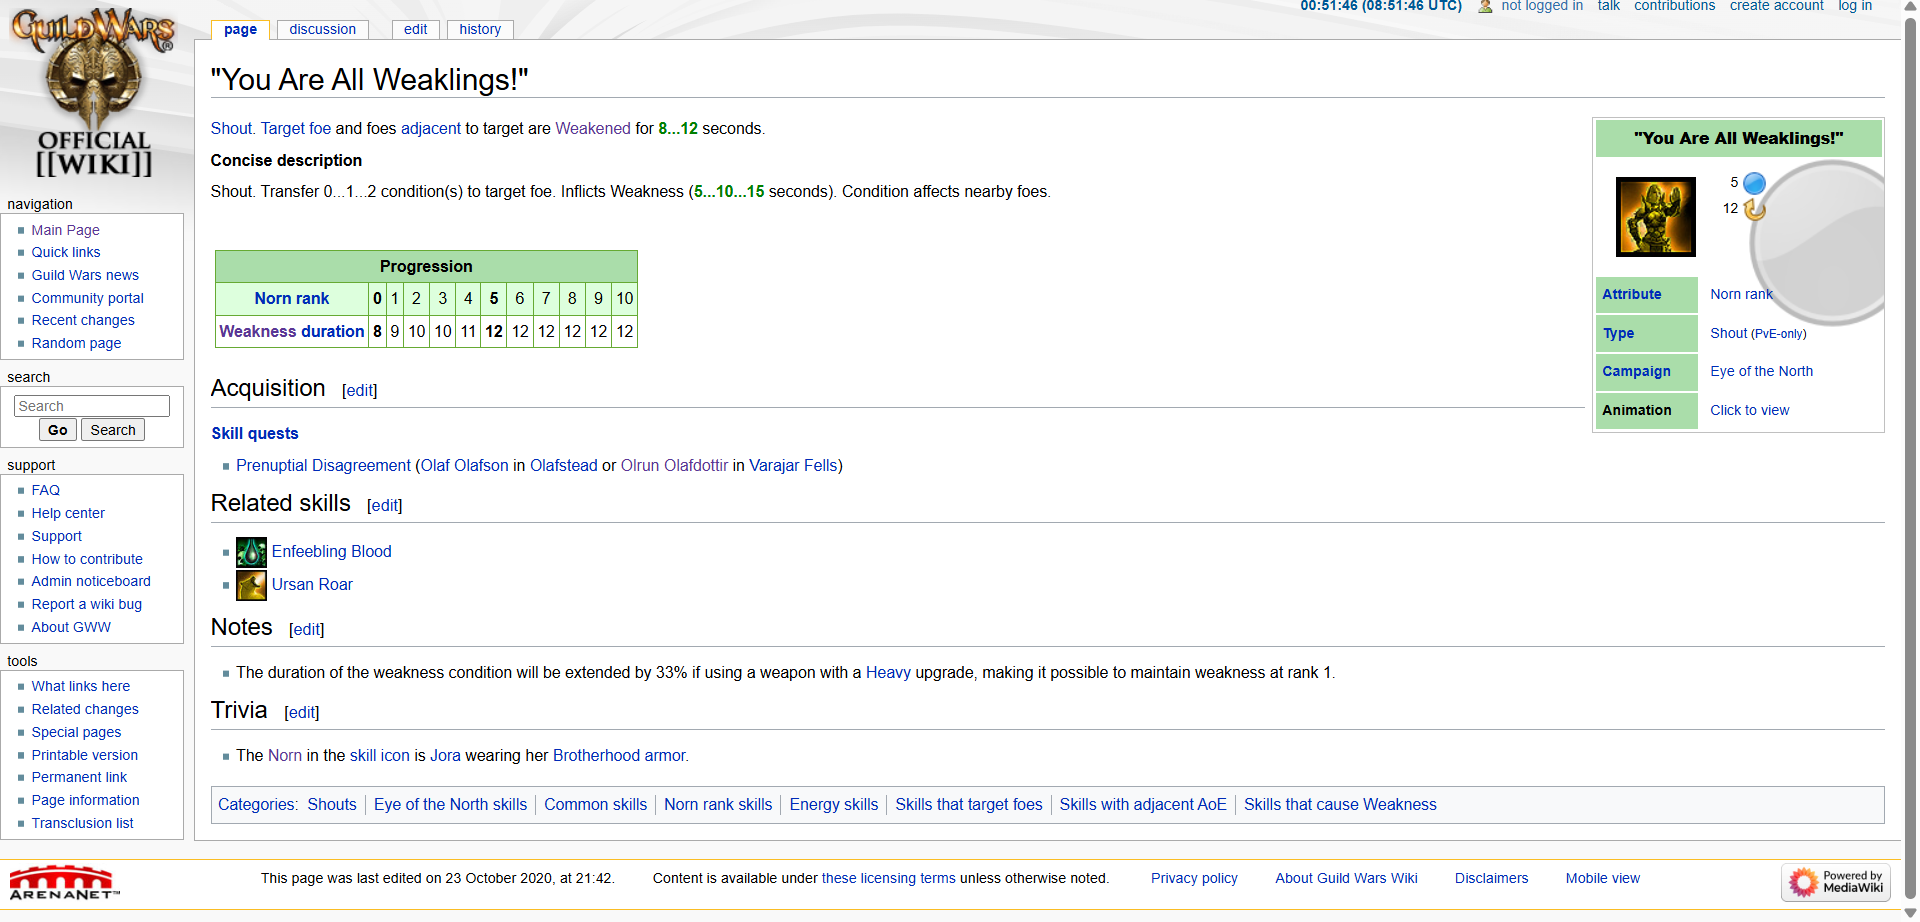Open the Weakened condition link
Image resolution: width=1920 pixels, height=922 pixels.
(x=593, y=128)
